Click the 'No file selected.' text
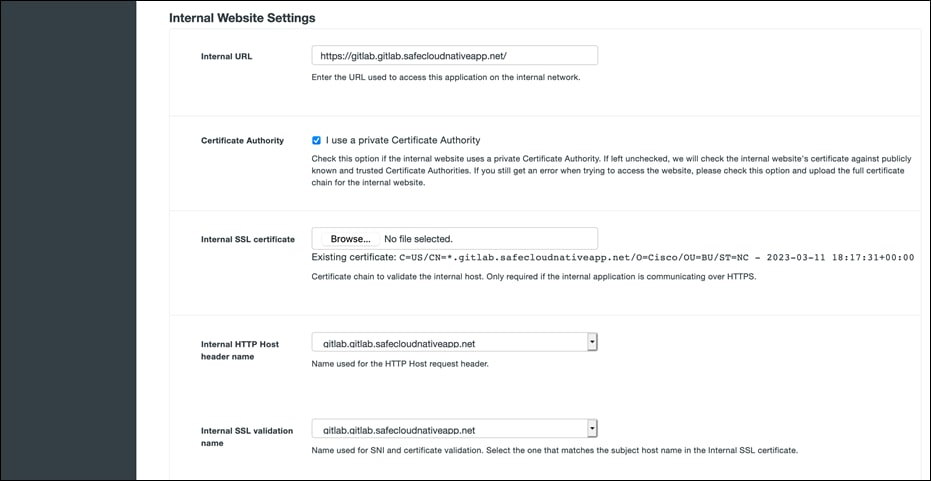 (x=419, y=239)
